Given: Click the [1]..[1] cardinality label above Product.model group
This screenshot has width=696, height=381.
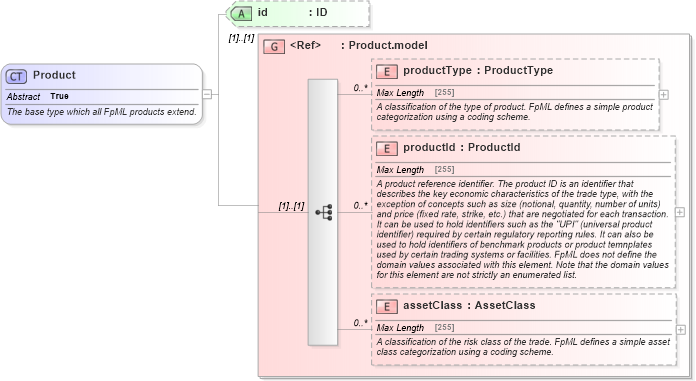Looking at the screenshot, I should 241,38.
